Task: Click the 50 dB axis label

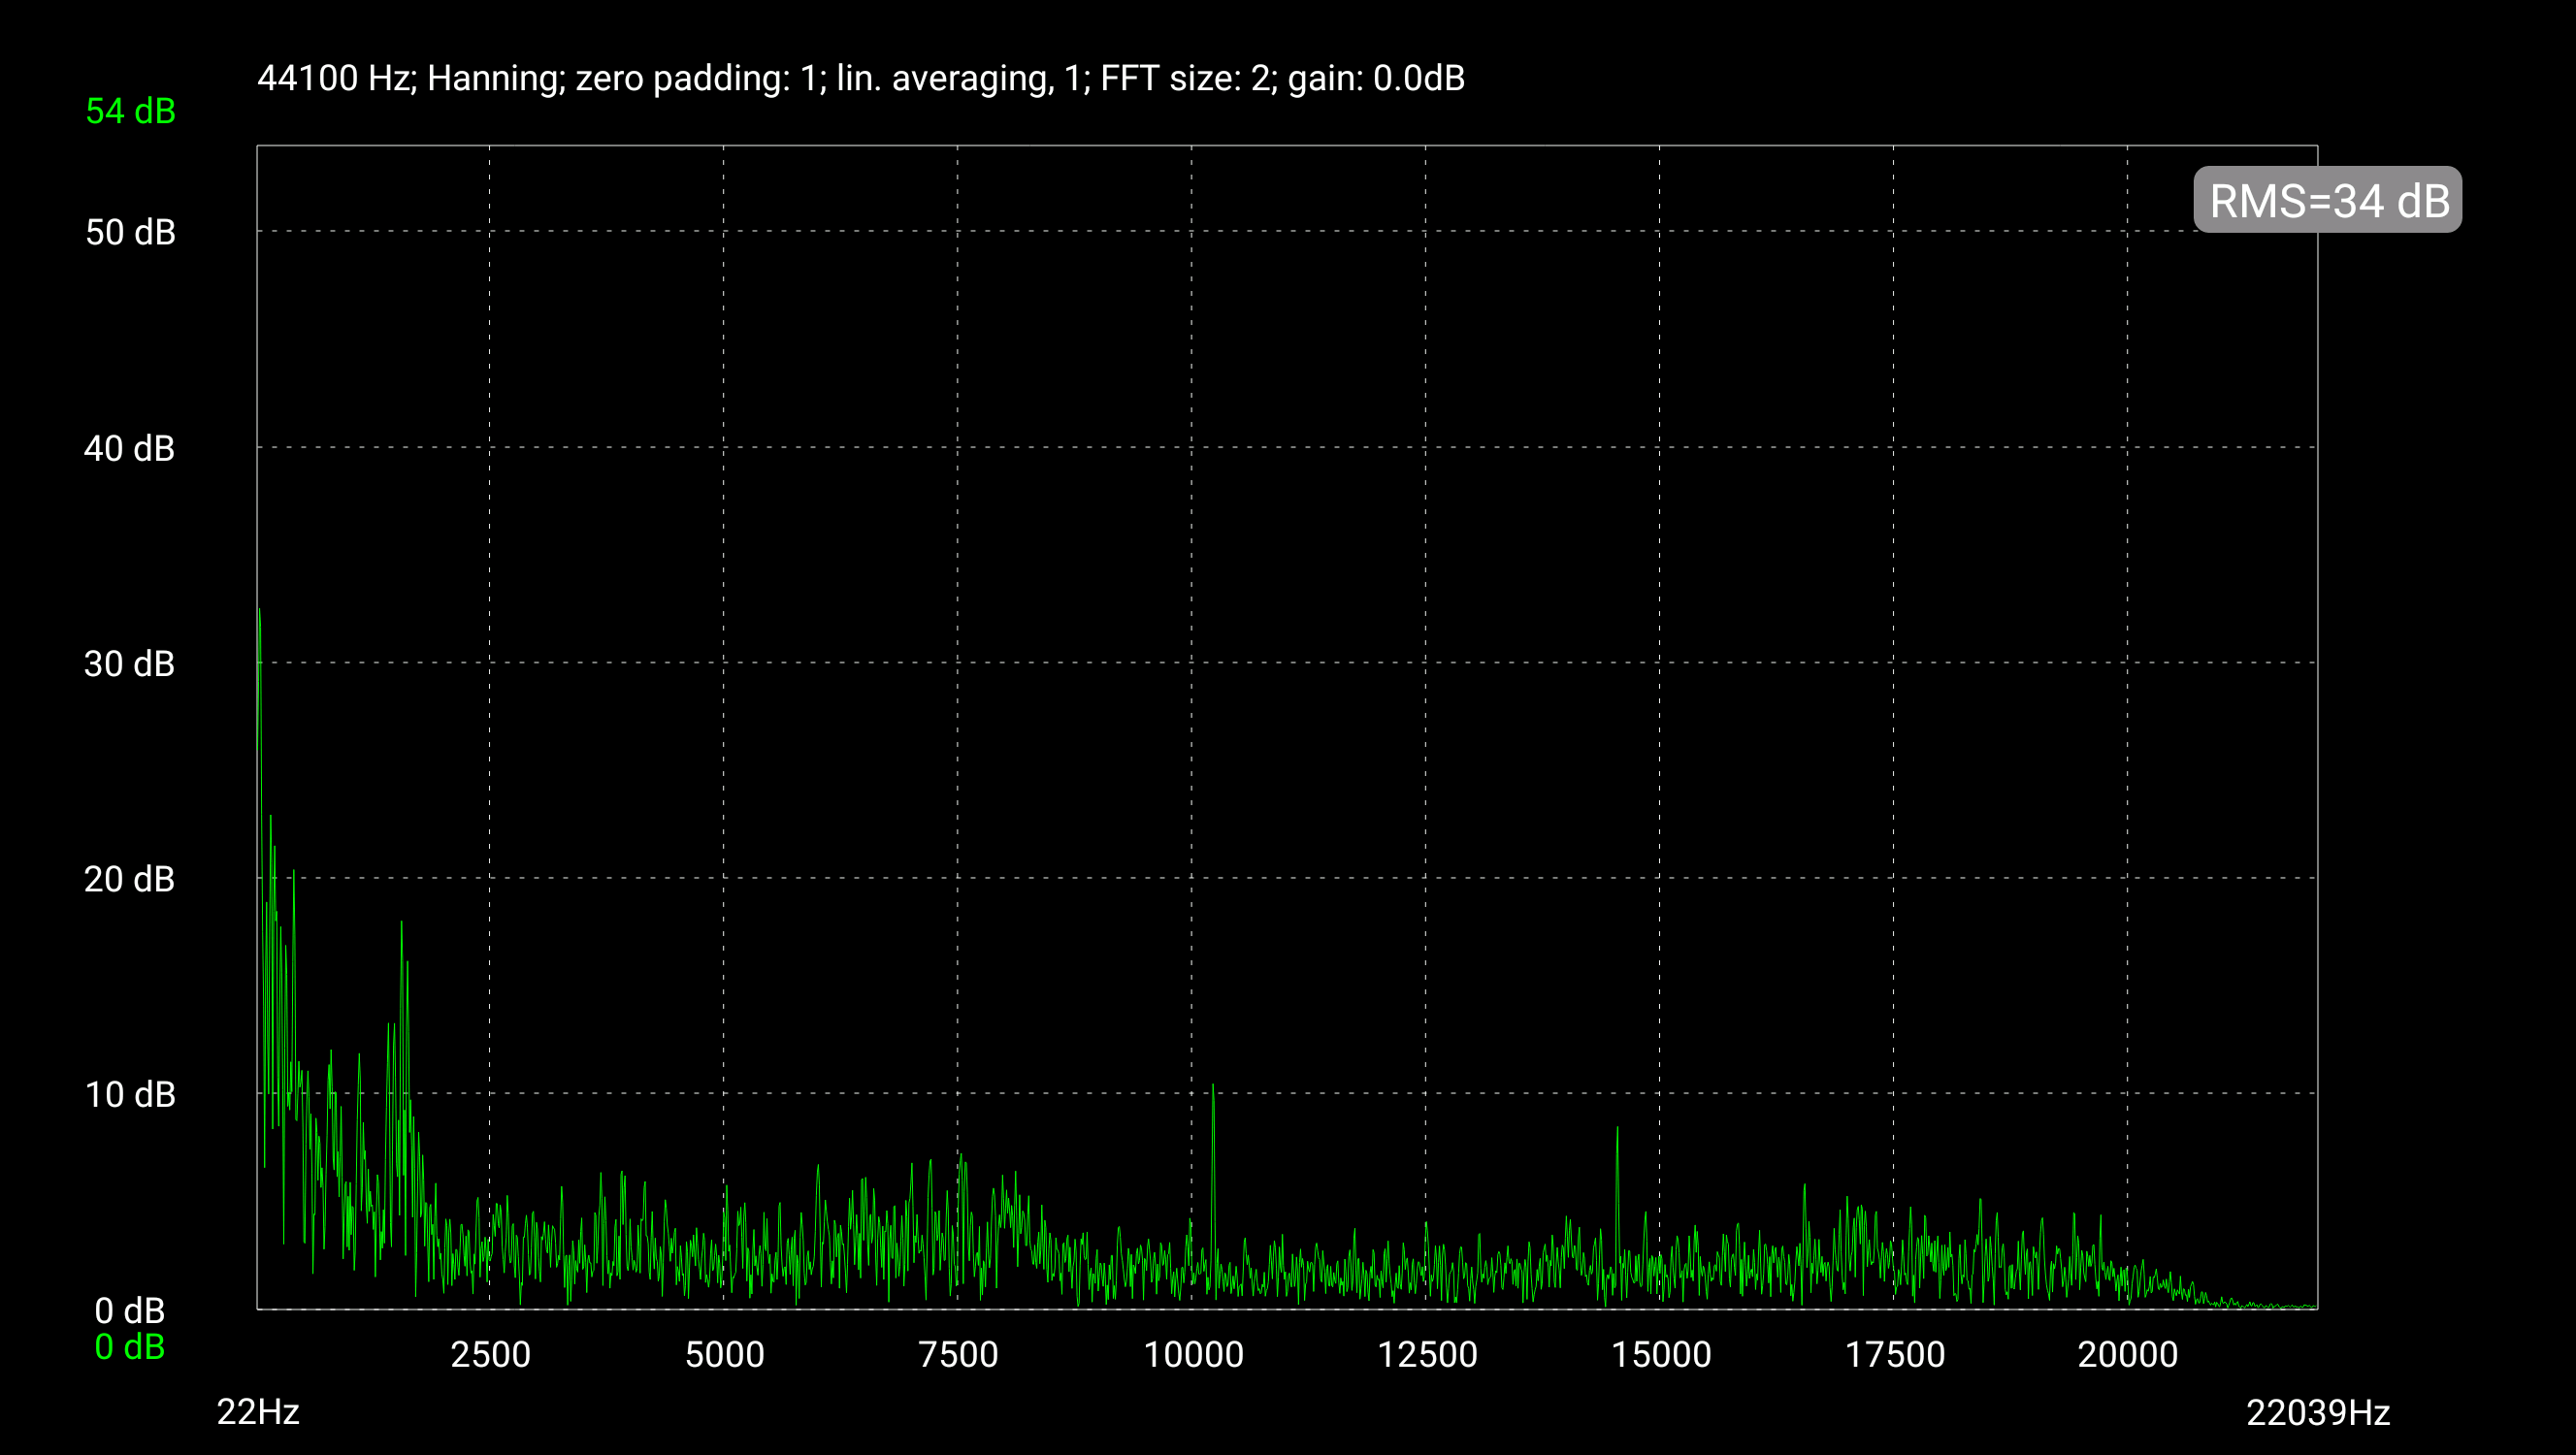Action: (x=130, y=232)
